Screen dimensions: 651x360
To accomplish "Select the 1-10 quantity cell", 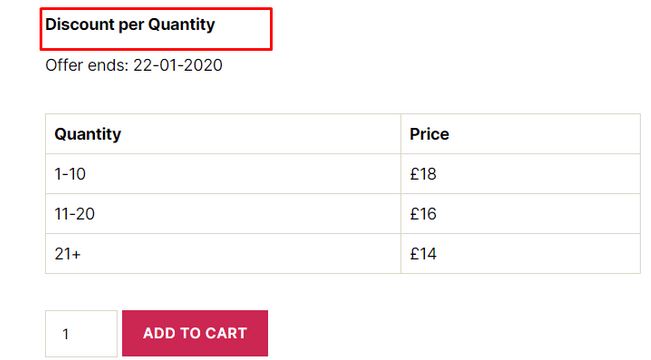I will pos(223,174).
